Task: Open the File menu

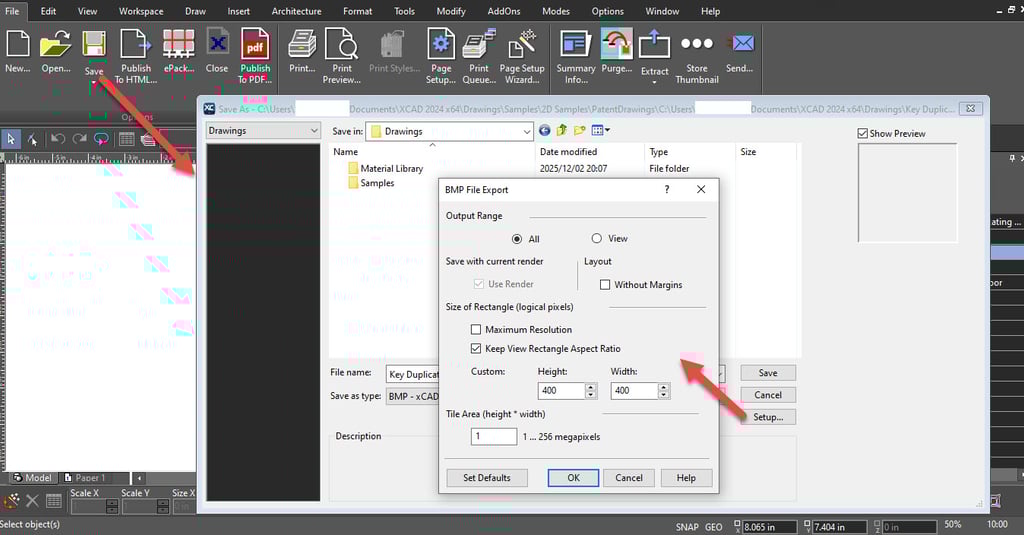Action: pos(12,11)
